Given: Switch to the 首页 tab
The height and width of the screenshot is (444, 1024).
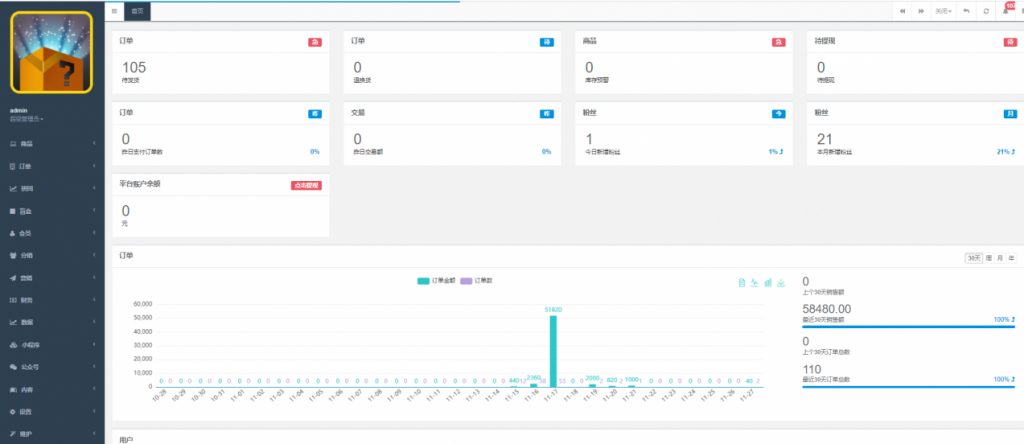Looking at the screenshot, I should coord(137,11).
